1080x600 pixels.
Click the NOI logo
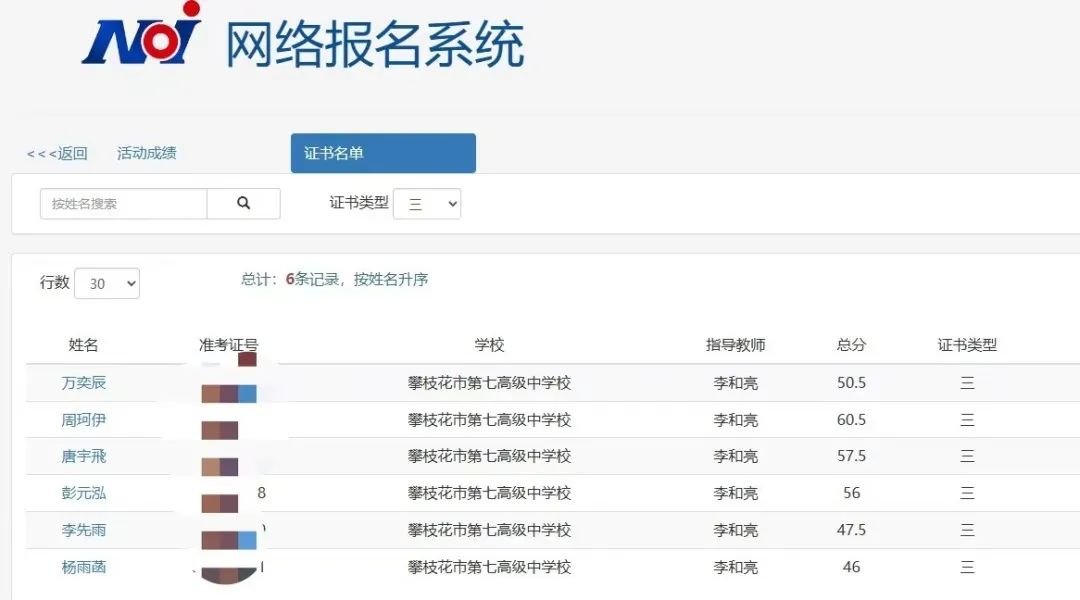click(x=142, y=38)
